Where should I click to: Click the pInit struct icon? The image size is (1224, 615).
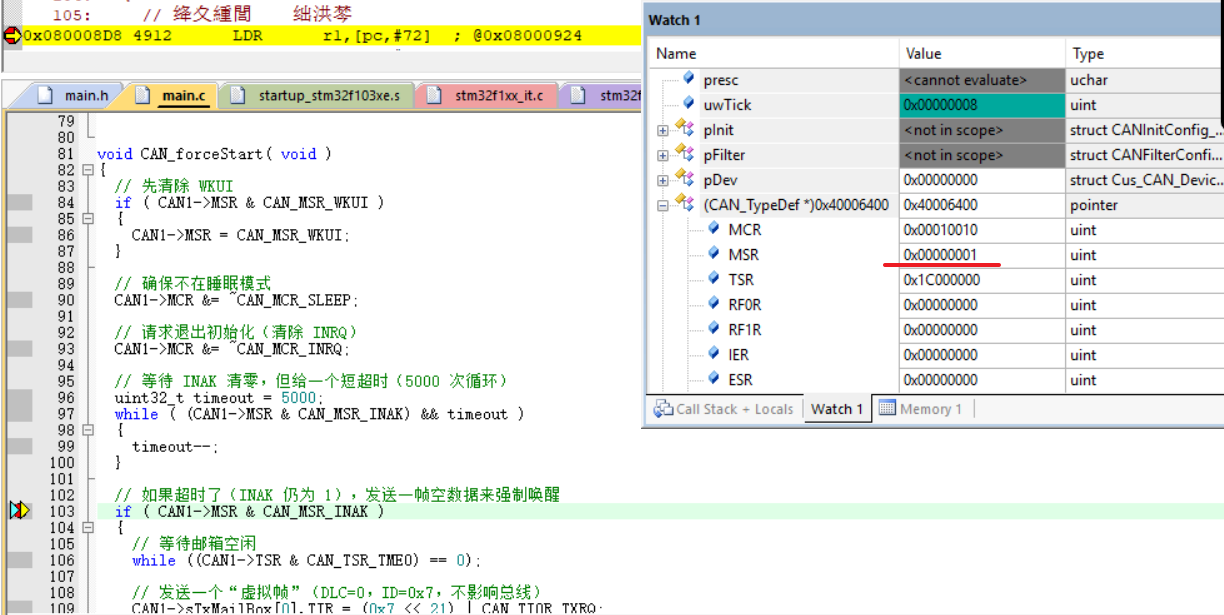tap(685, 130)
